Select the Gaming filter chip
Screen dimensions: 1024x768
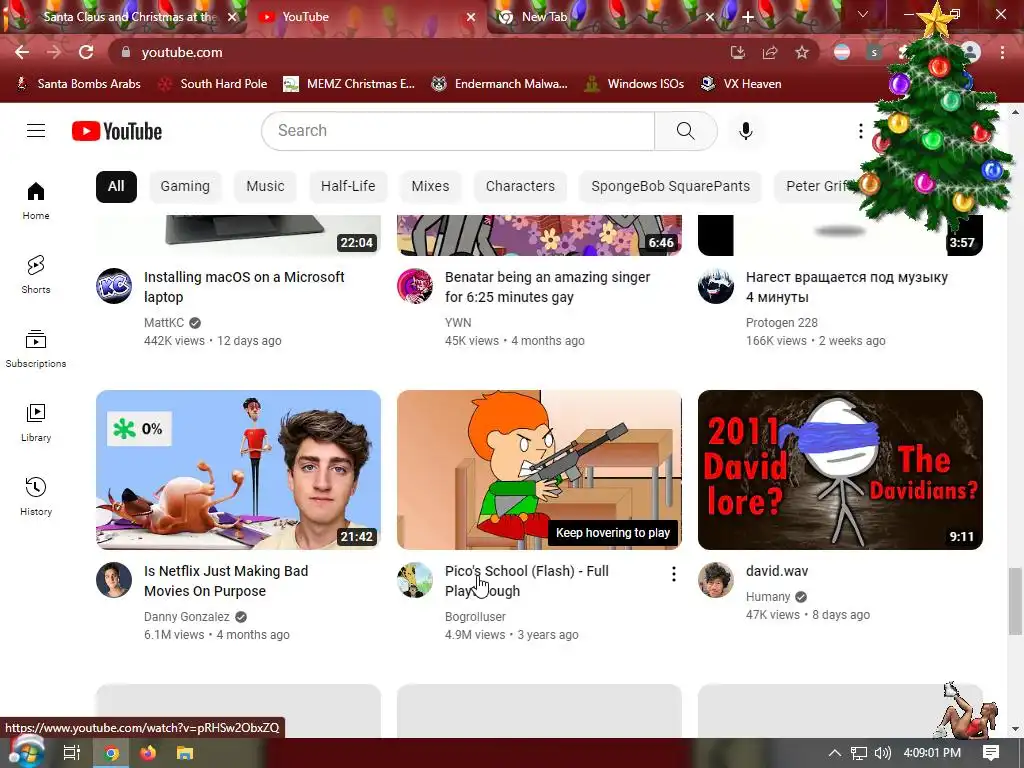pos(185,187)
